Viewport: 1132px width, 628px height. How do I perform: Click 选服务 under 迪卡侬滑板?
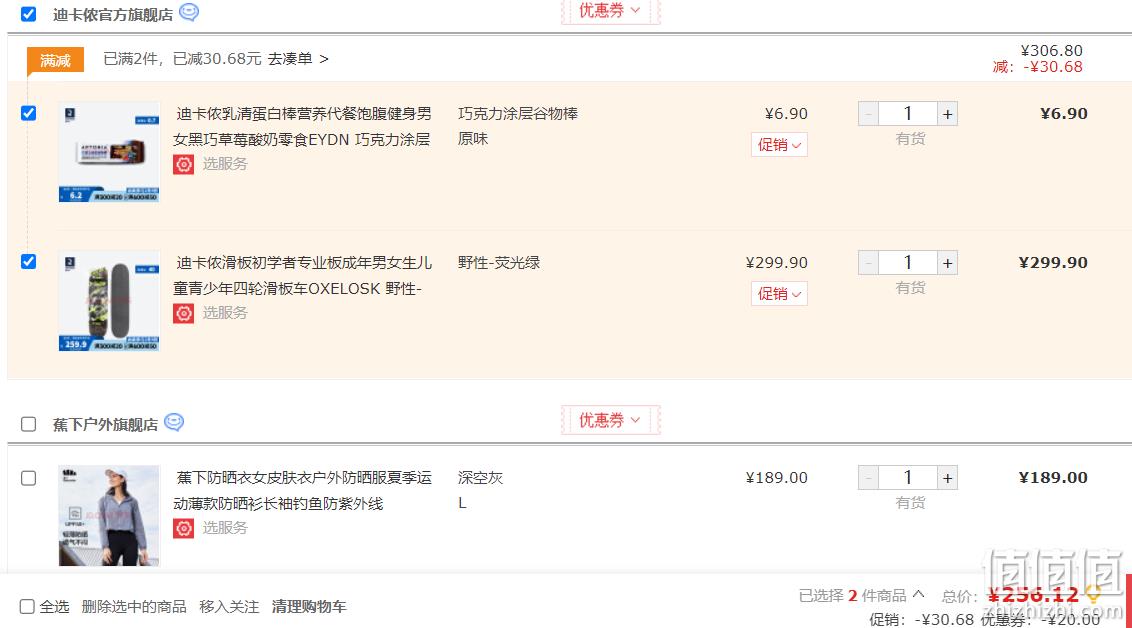[x=225, y=313]
